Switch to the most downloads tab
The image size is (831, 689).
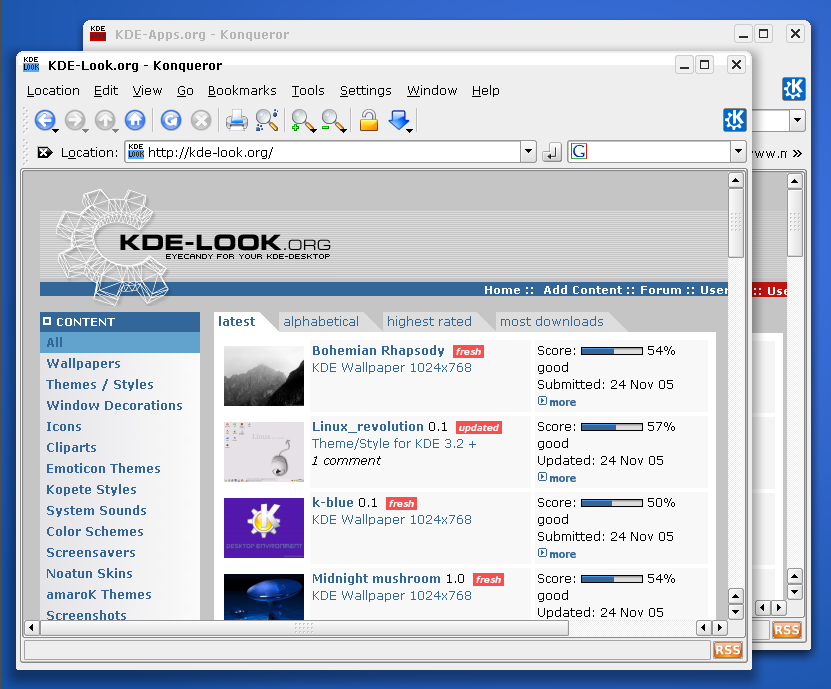coord(552,322)
